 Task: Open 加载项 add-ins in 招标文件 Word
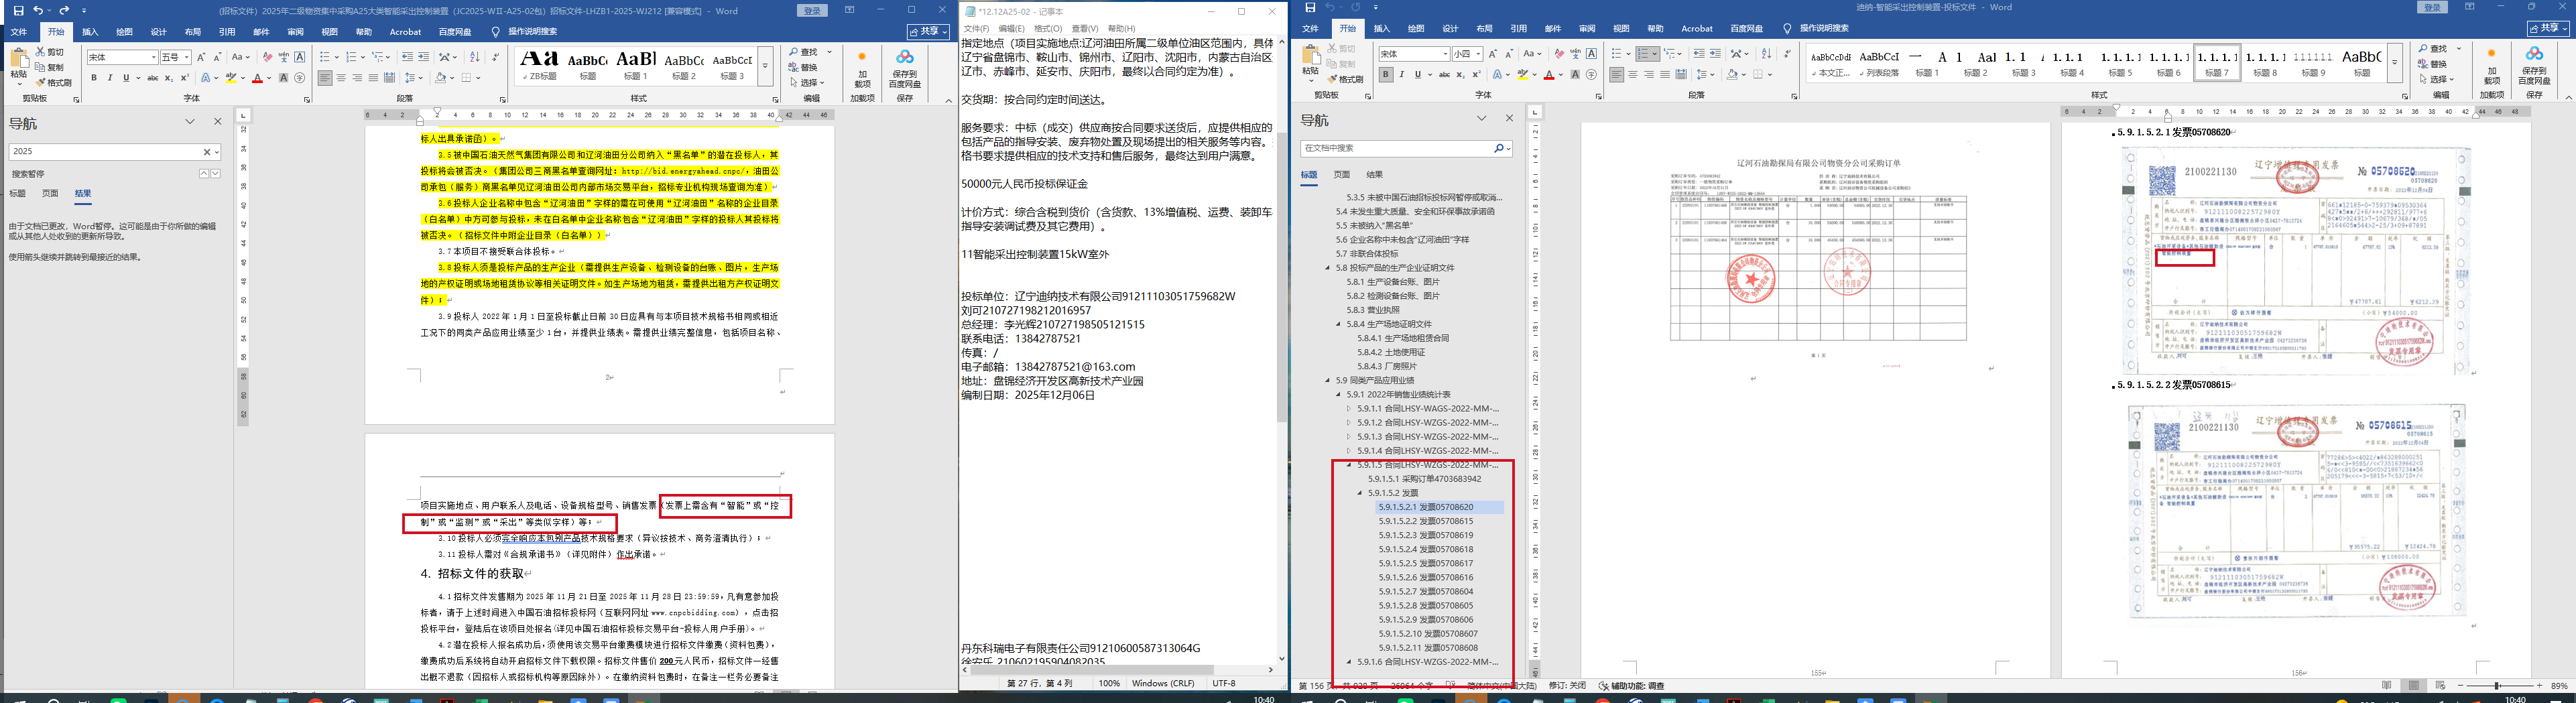coord(862,67)
